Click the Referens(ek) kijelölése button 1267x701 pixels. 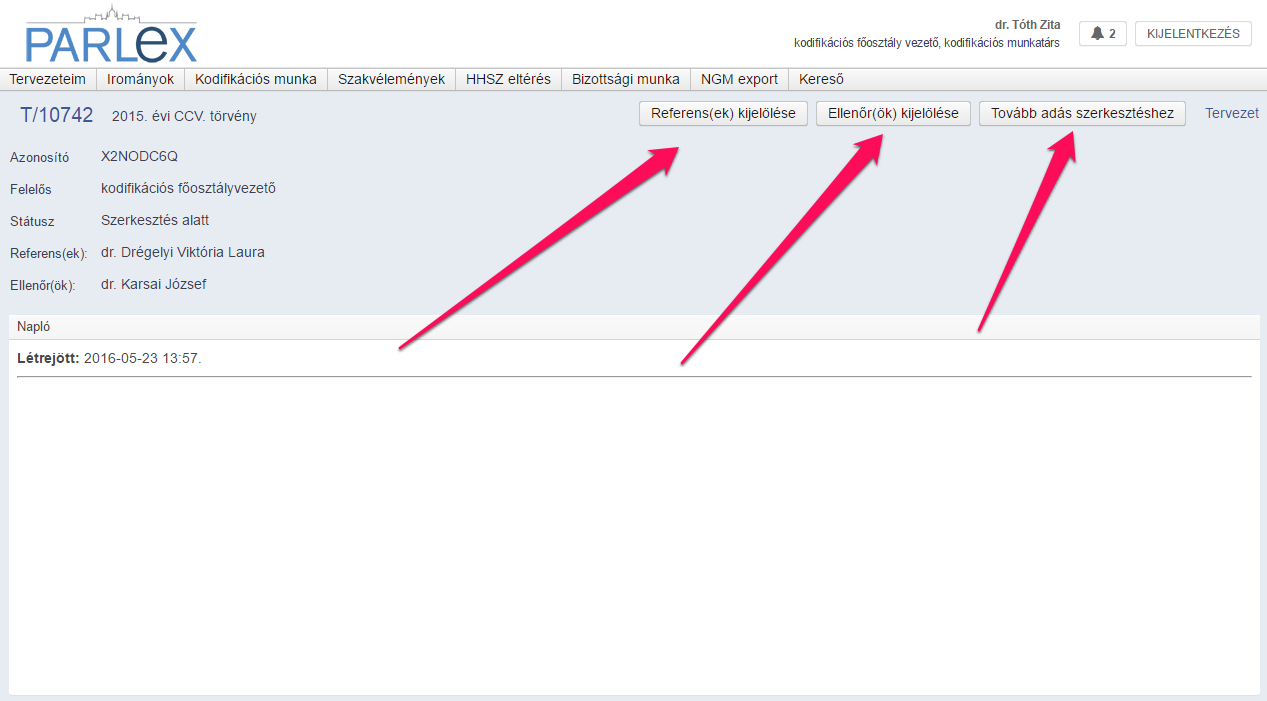click(x=723, y=113)
